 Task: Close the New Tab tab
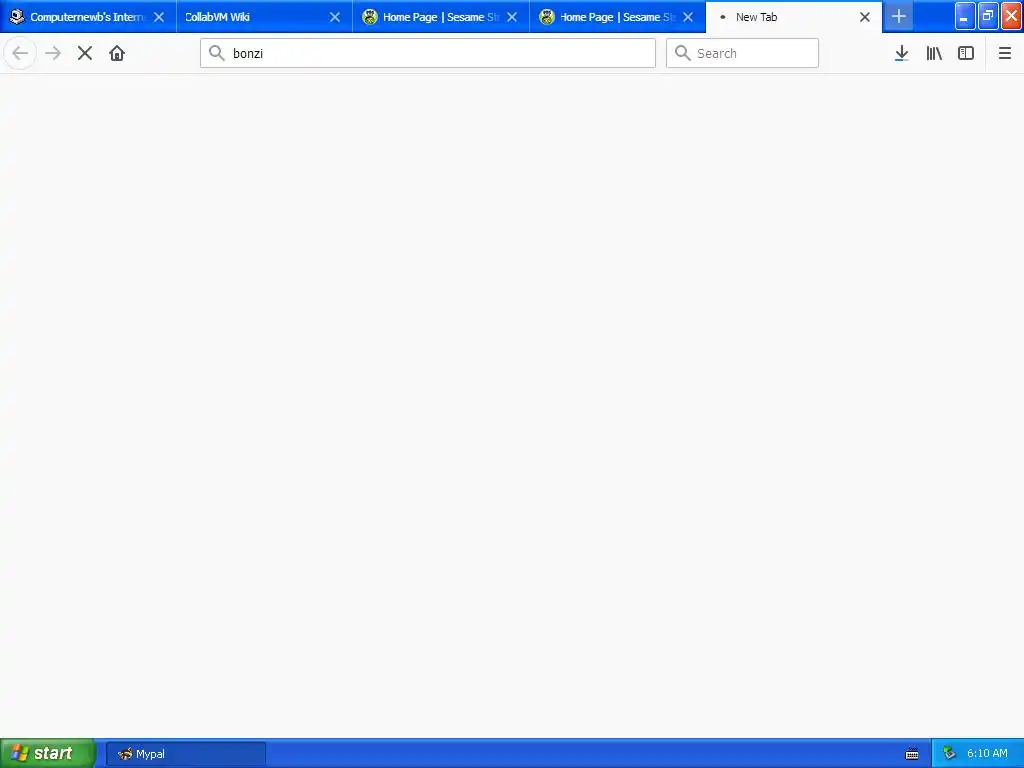click(865, 17)
